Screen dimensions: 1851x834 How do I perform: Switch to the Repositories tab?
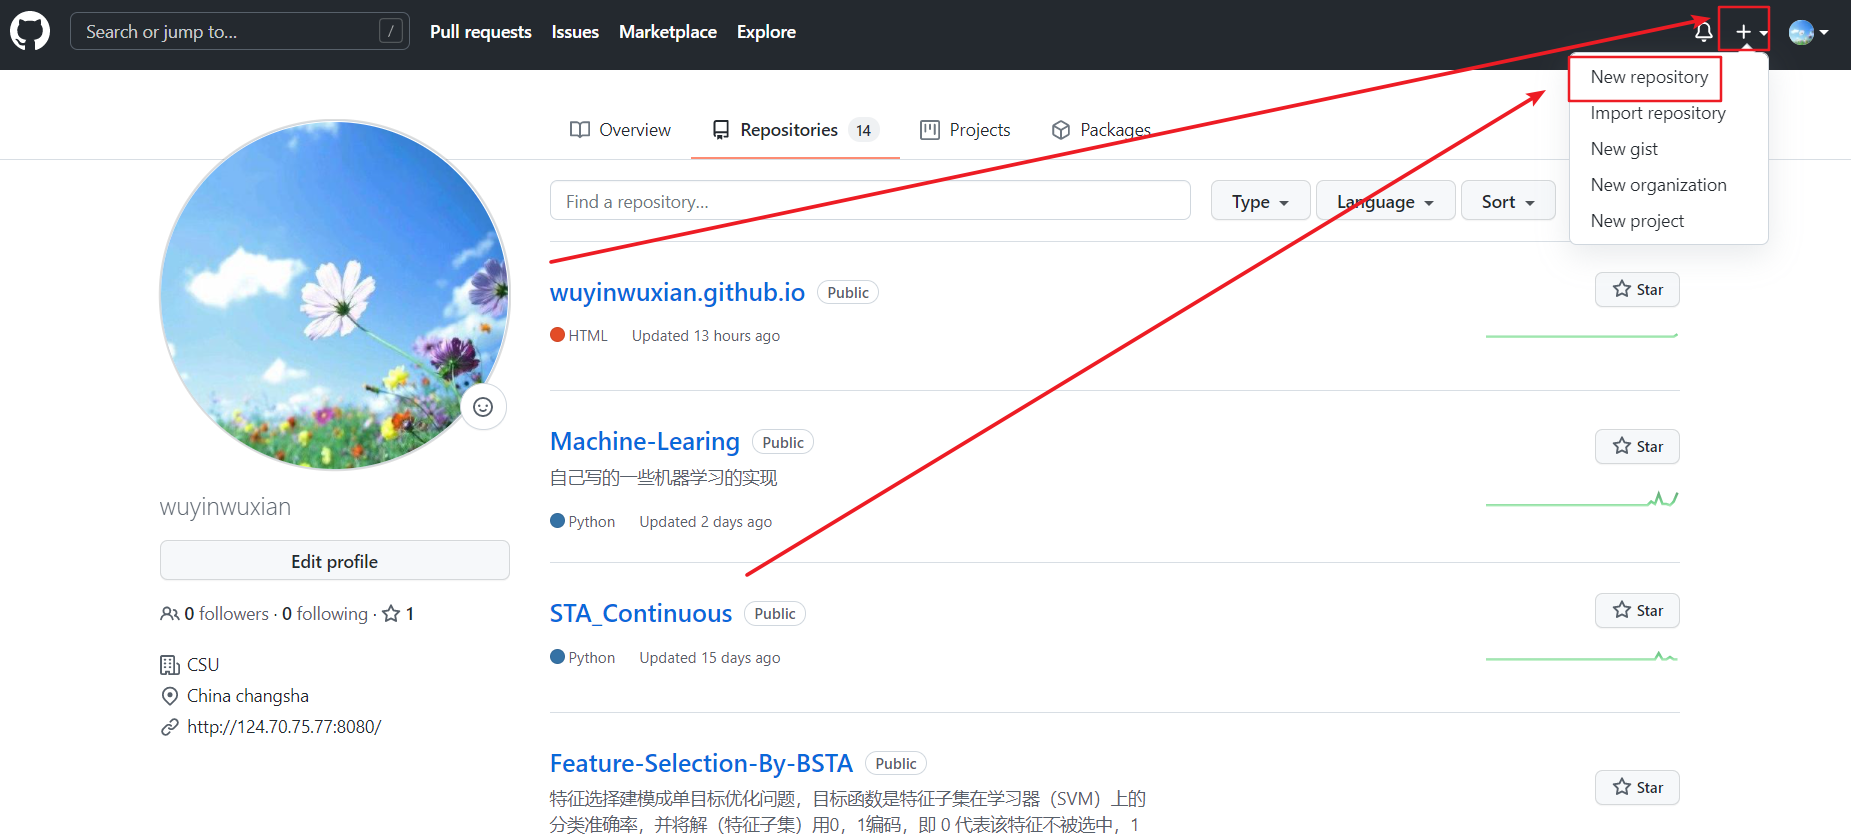(x=795, y=130)
